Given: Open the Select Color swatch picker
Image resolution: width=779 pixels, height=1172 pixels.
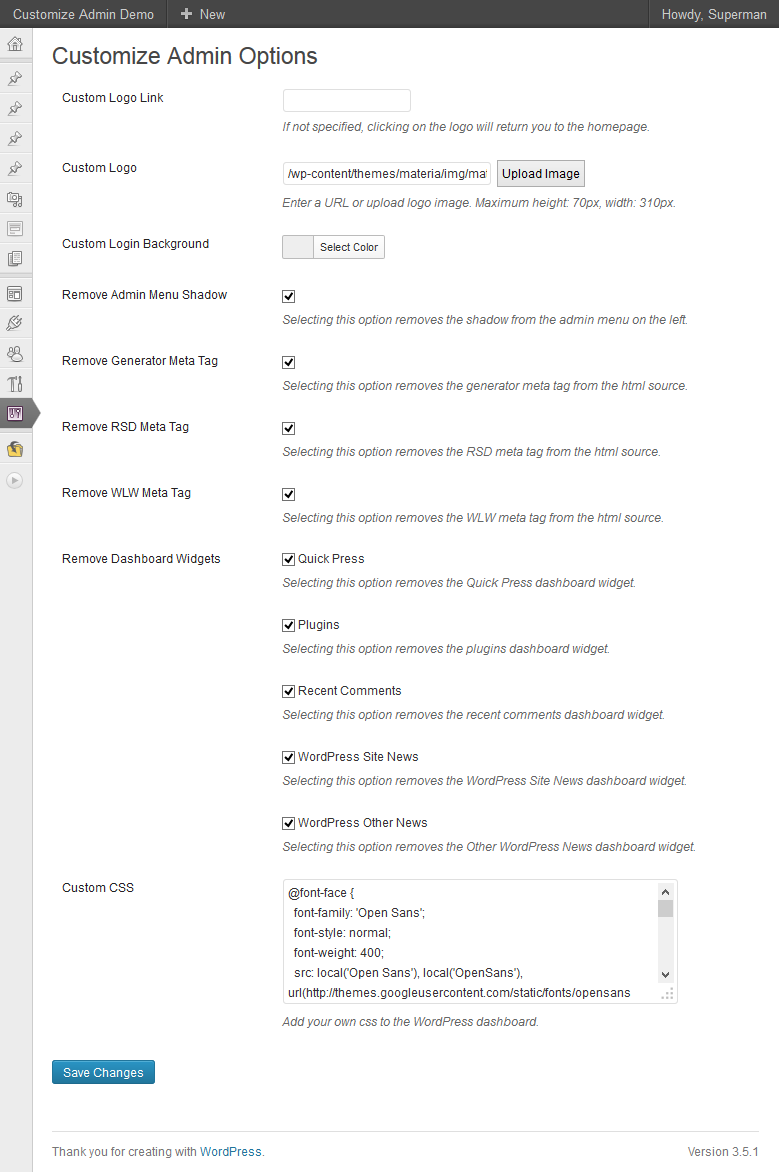Looking at the screenshot, I should pos(333,247).
